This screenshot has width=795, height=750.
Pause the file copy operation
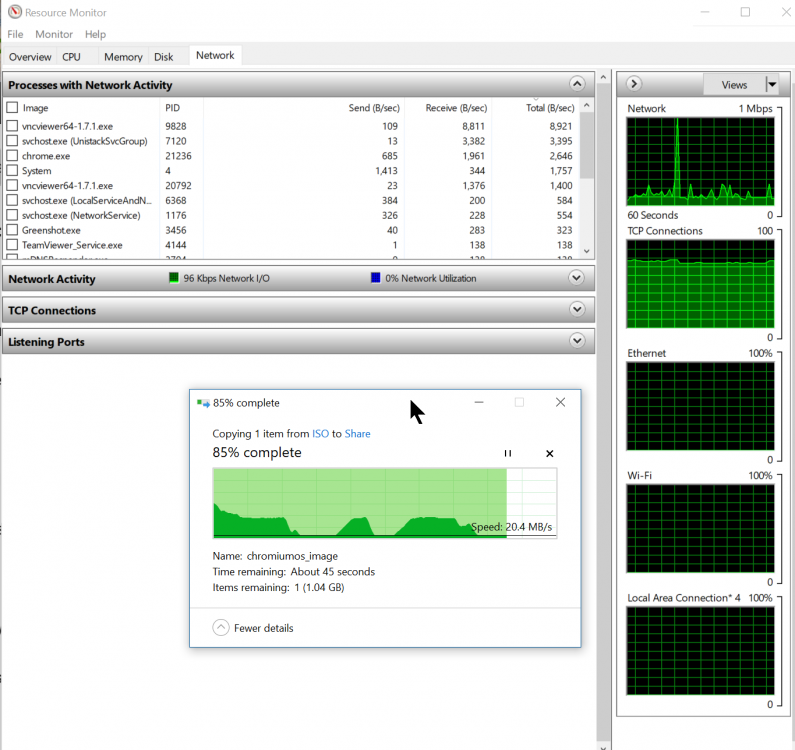click(x=508, y=453)
